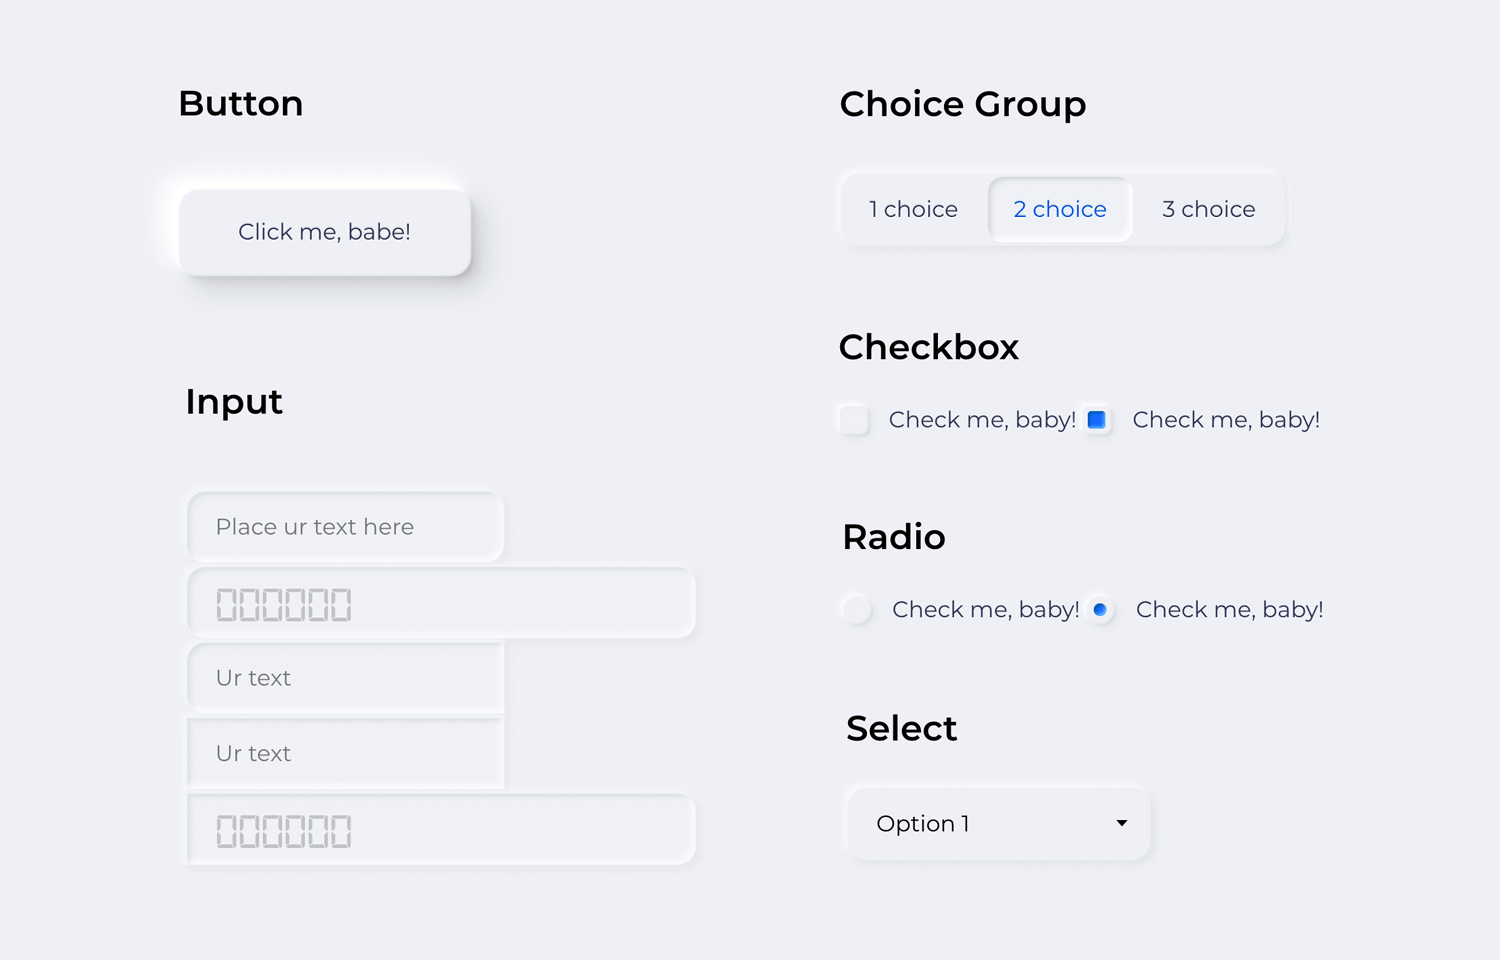Click the caret arrow in Select box
1500x960 pixels.
pyautogui.click(x=1122, y=824)
